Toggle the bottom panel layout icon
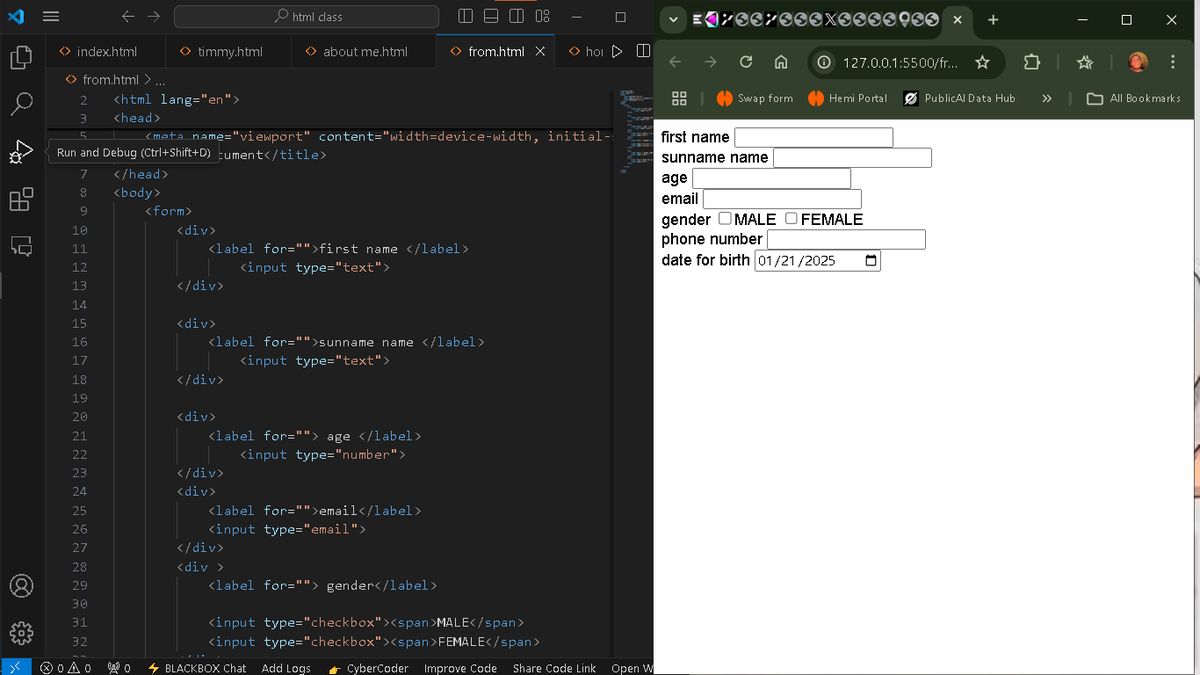 click(492, 17)
